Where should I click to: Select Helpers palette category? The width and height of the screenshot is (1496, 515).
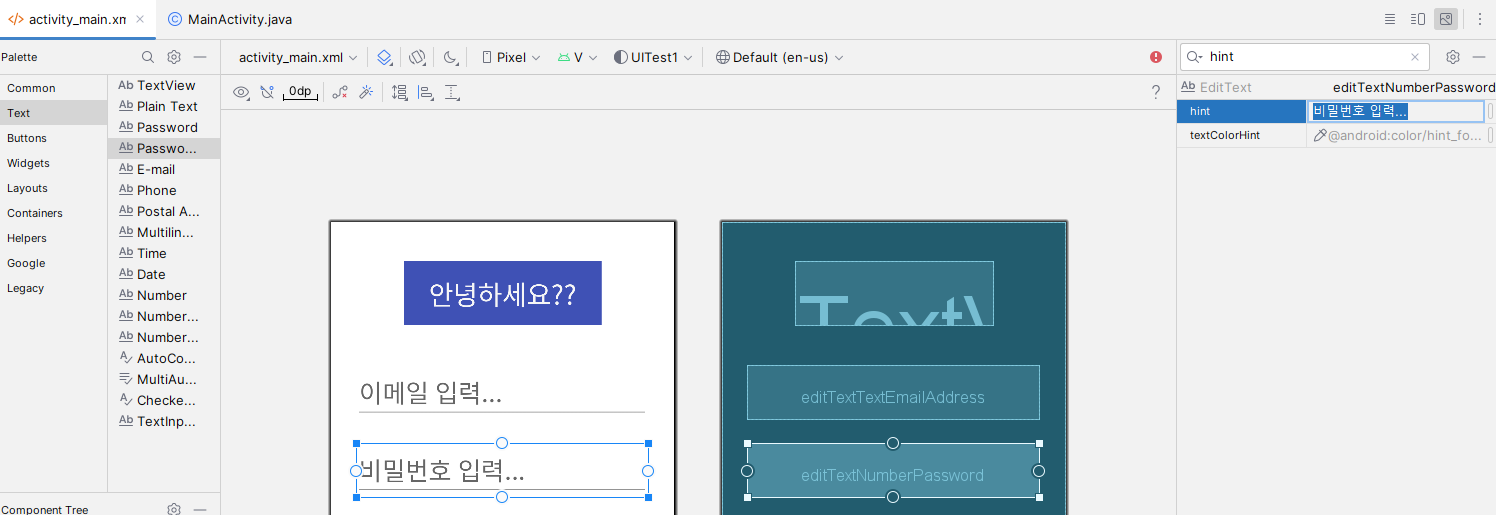[54, 238]
